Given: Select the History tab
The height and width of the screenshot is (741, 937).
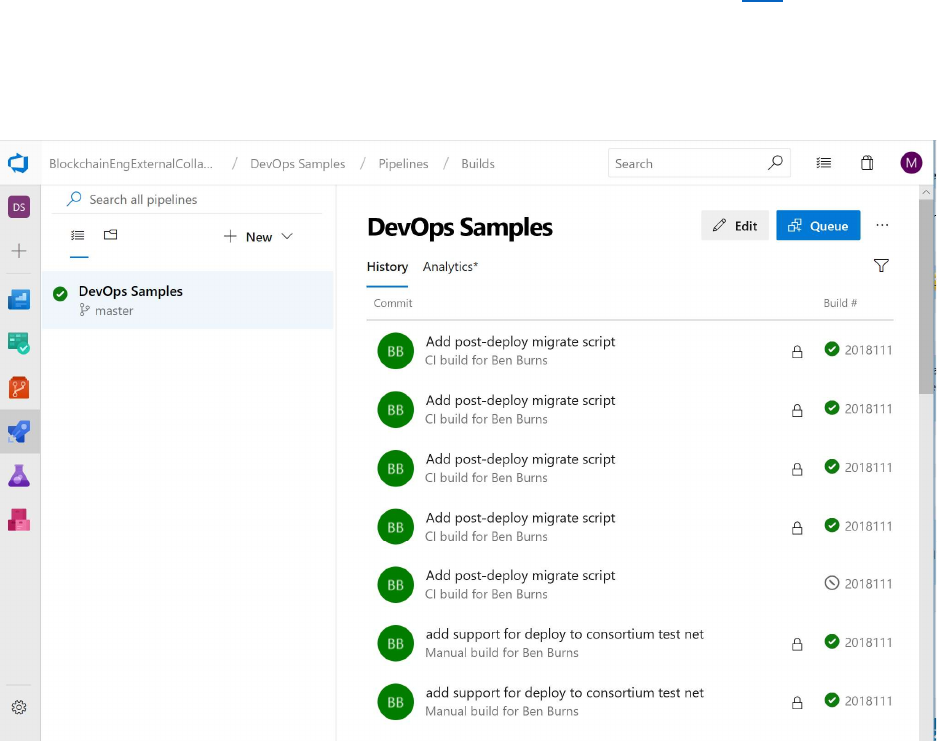Looking at the screenshot, I should point(387,267).
